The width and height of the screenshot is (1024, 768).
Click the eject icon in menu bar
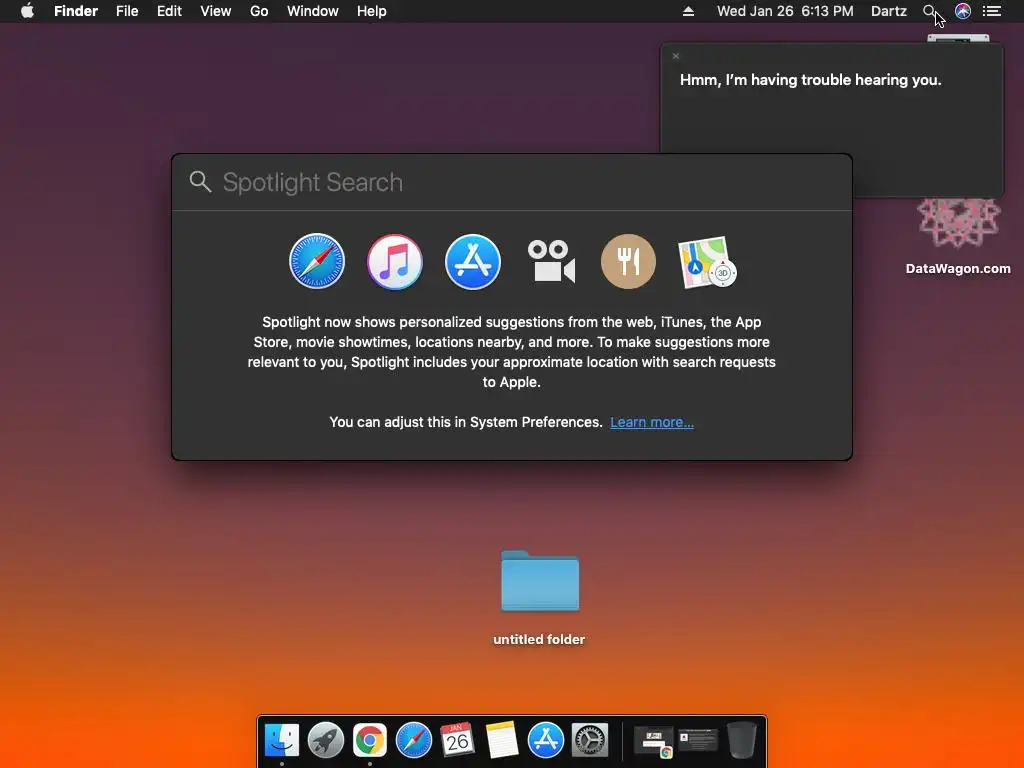coord(688,11)
